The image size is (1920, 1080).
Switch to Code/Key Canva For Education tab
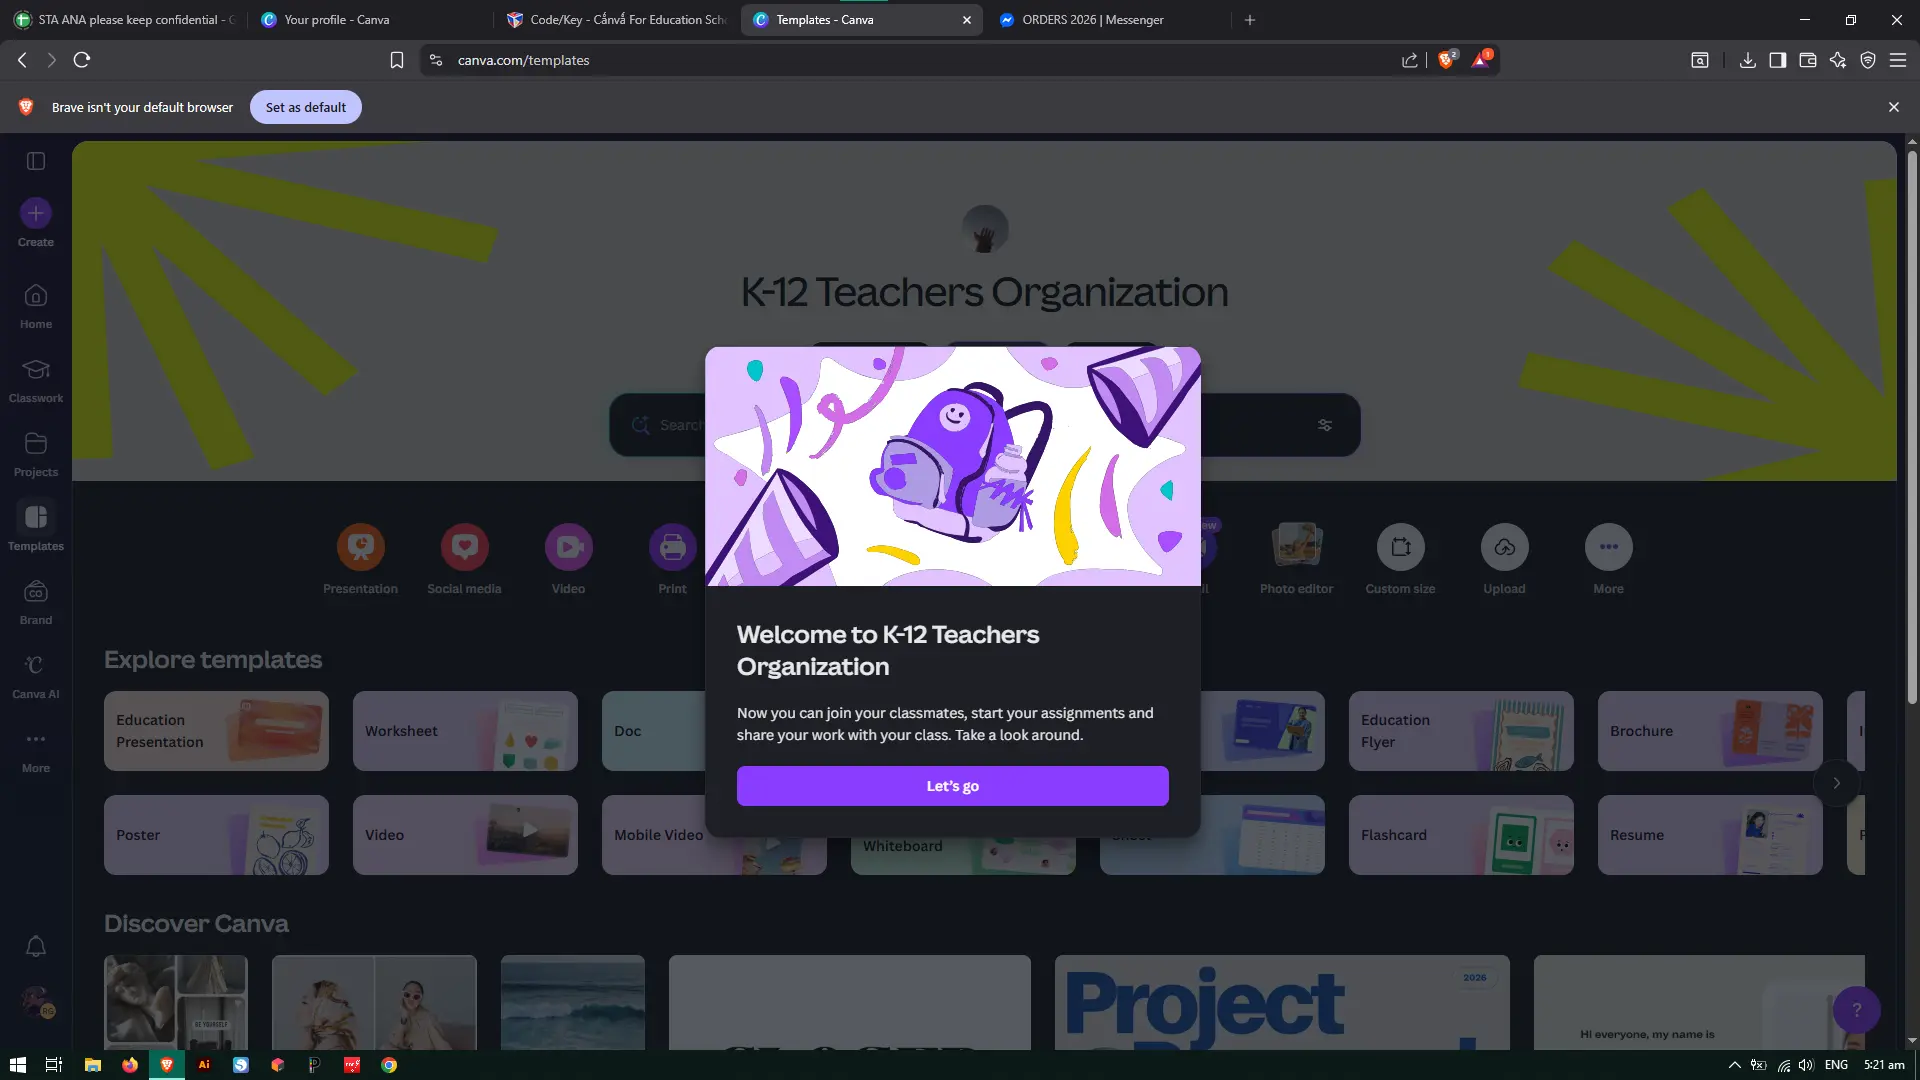pos(616,20)
